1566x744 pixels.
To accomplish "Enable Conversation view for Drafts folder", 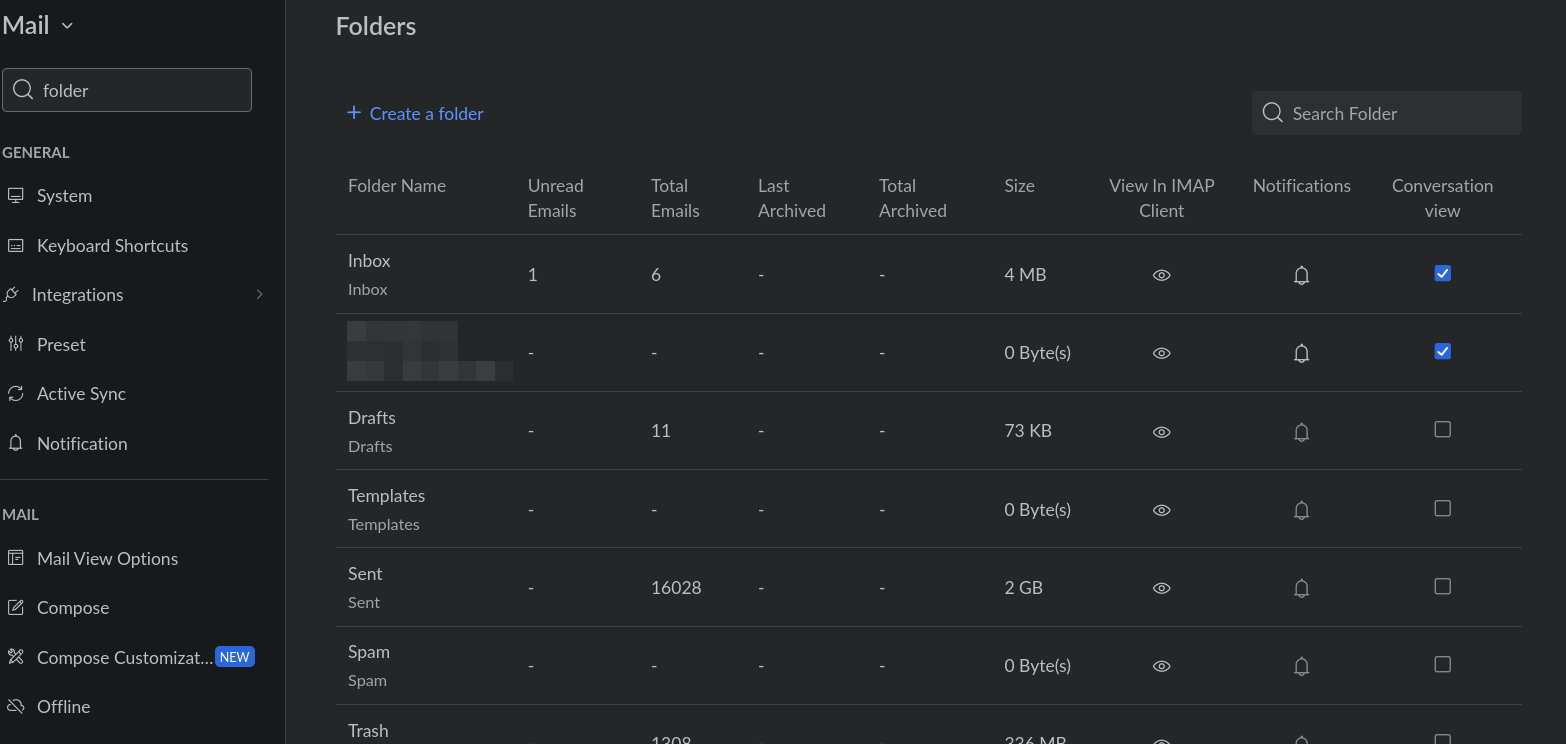I will tap(1442, 430).
